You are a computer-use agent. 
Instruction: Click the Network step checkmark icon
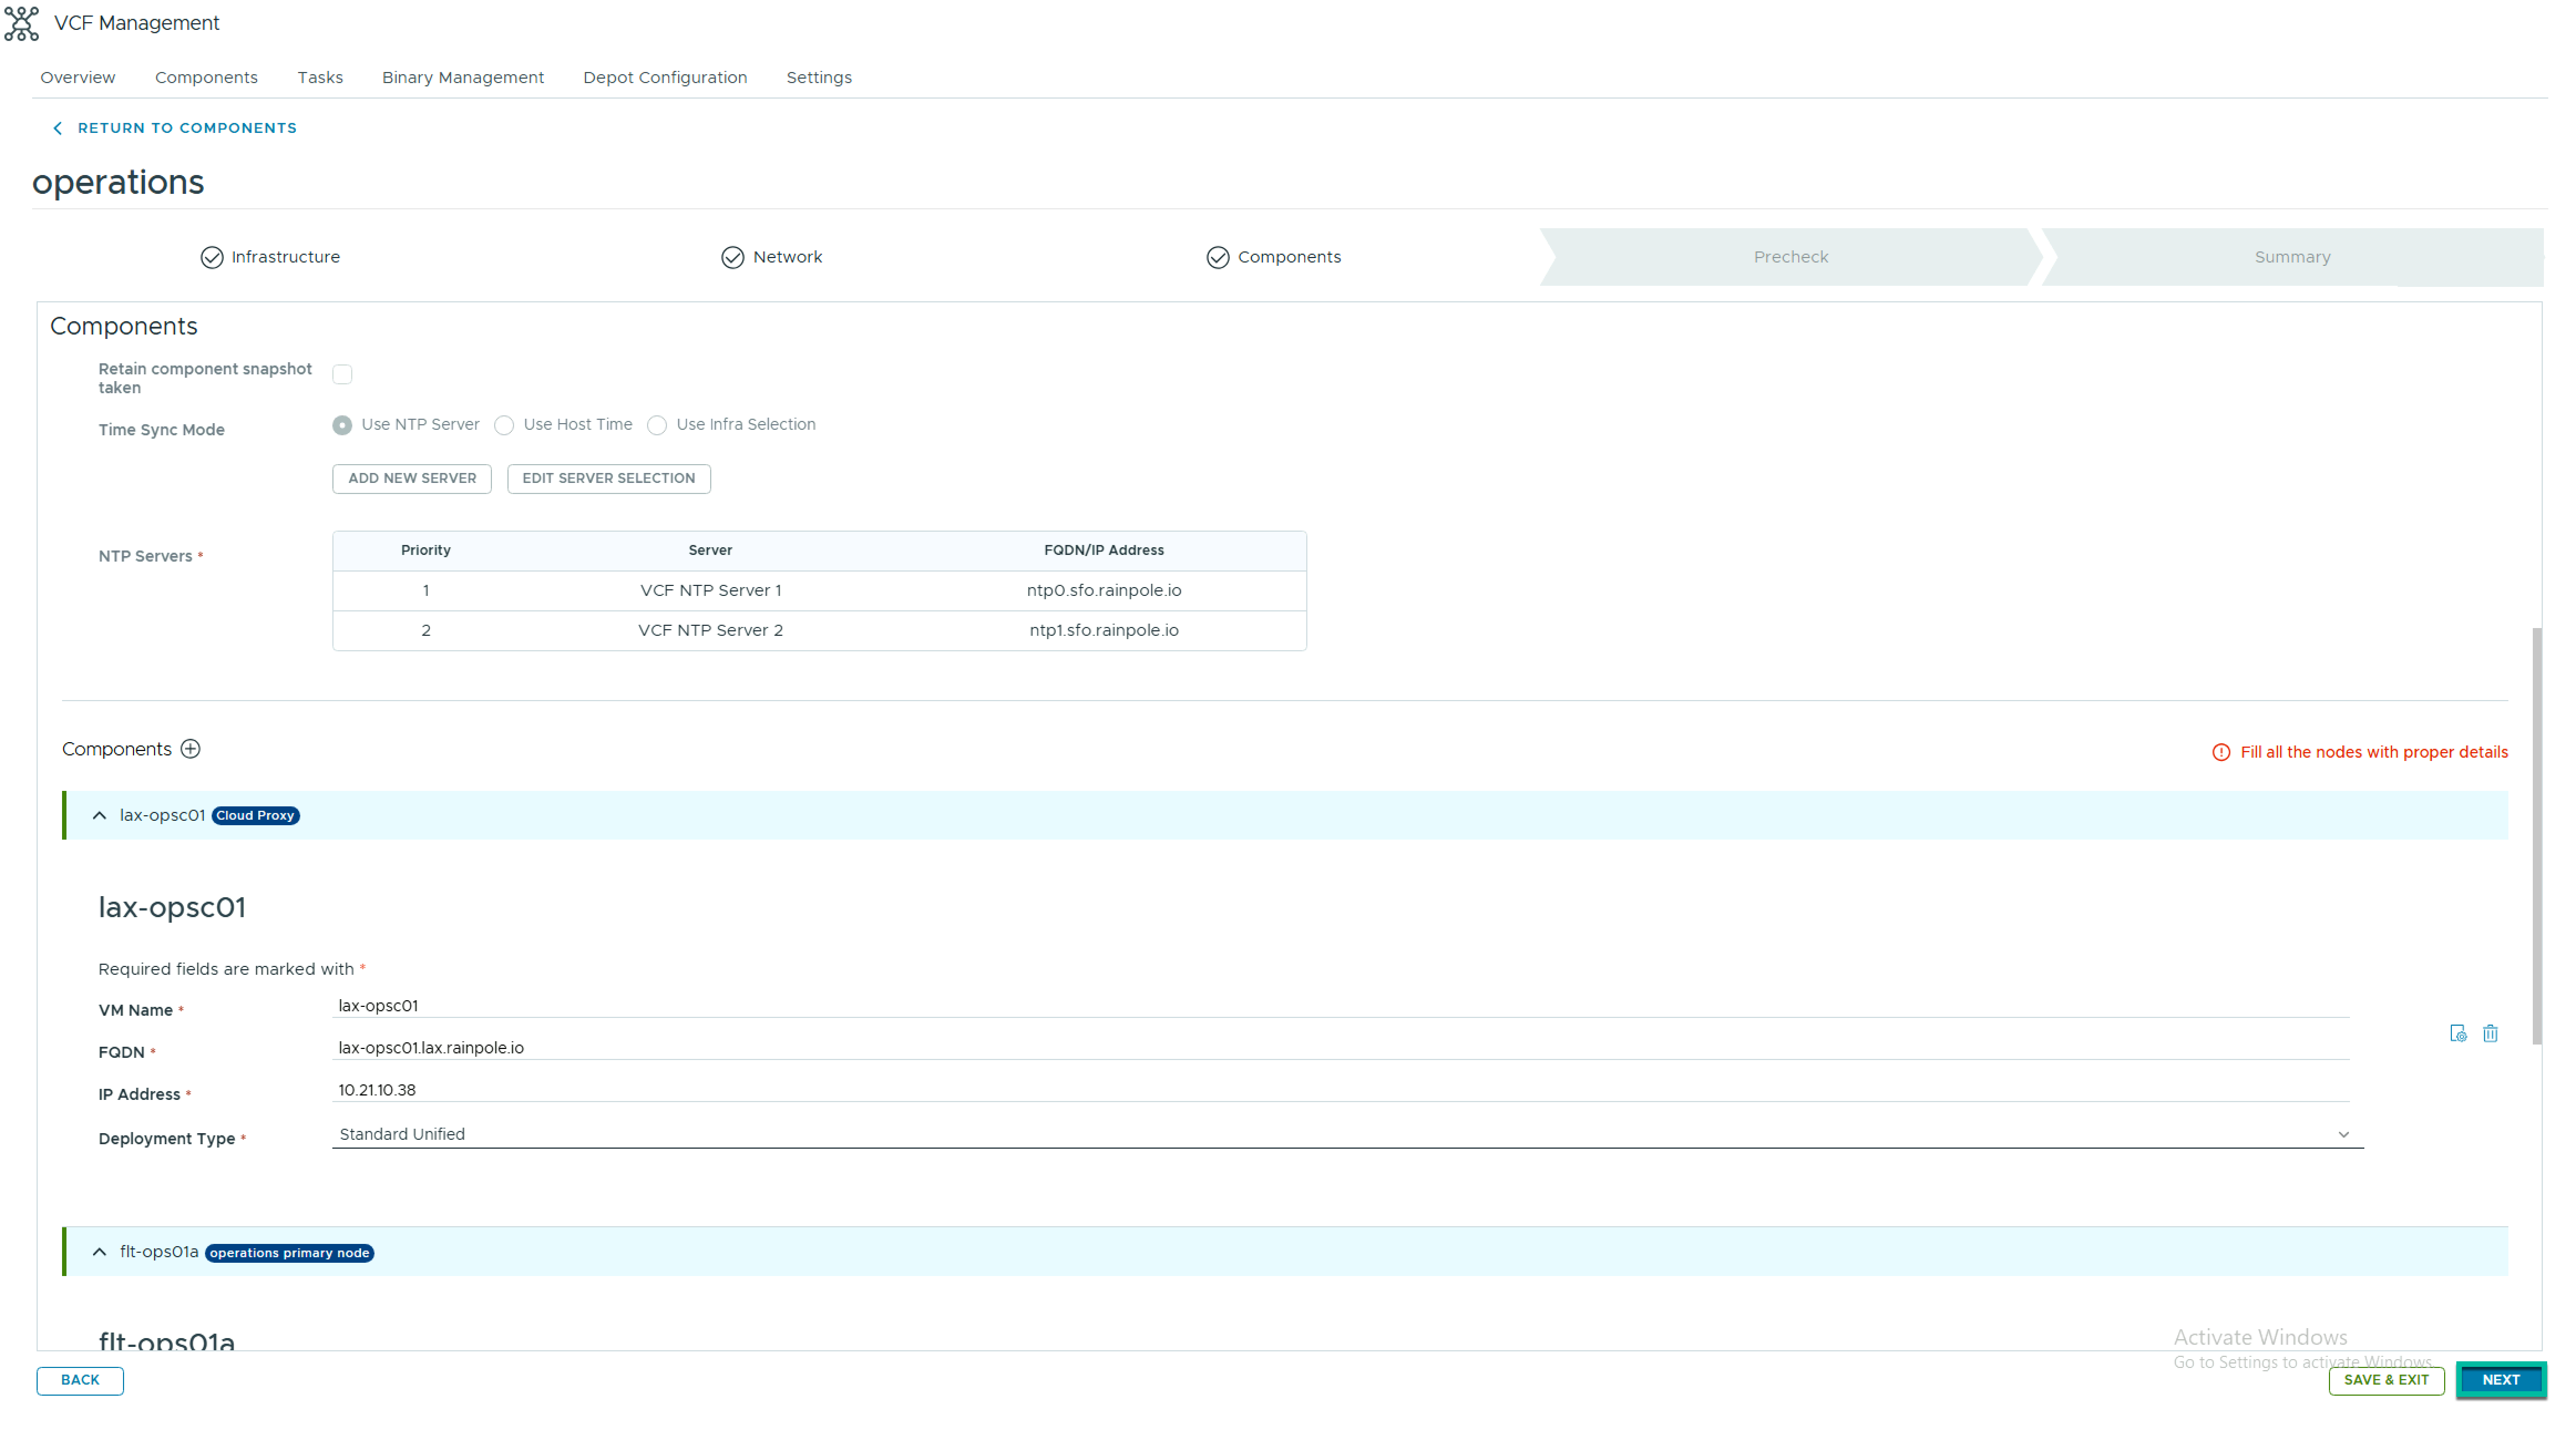point(733,257)
